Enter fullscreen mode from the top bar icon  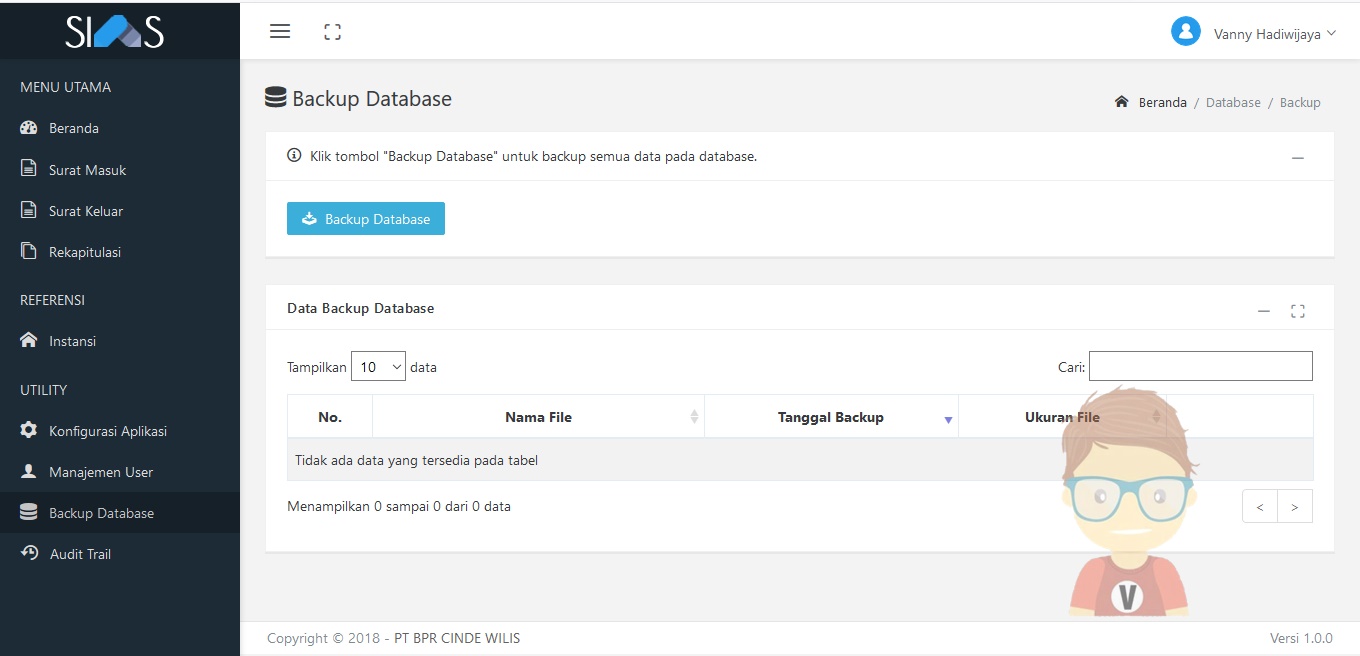click(333, 32)
